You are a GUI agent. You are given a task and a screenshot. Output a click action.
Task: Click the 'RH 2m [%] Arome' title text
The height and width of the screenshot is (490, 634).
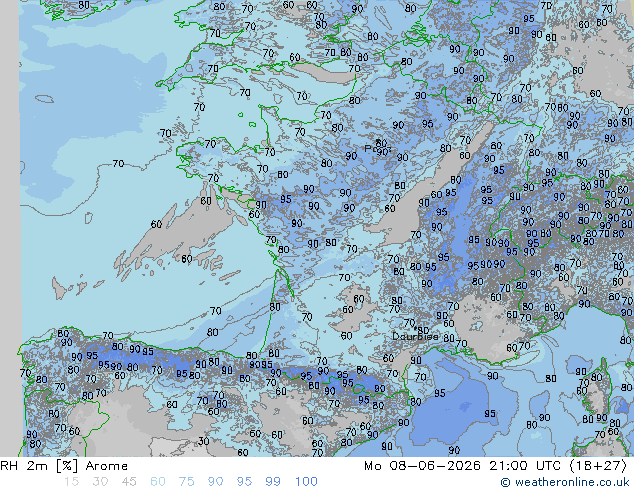pos(64,466)
